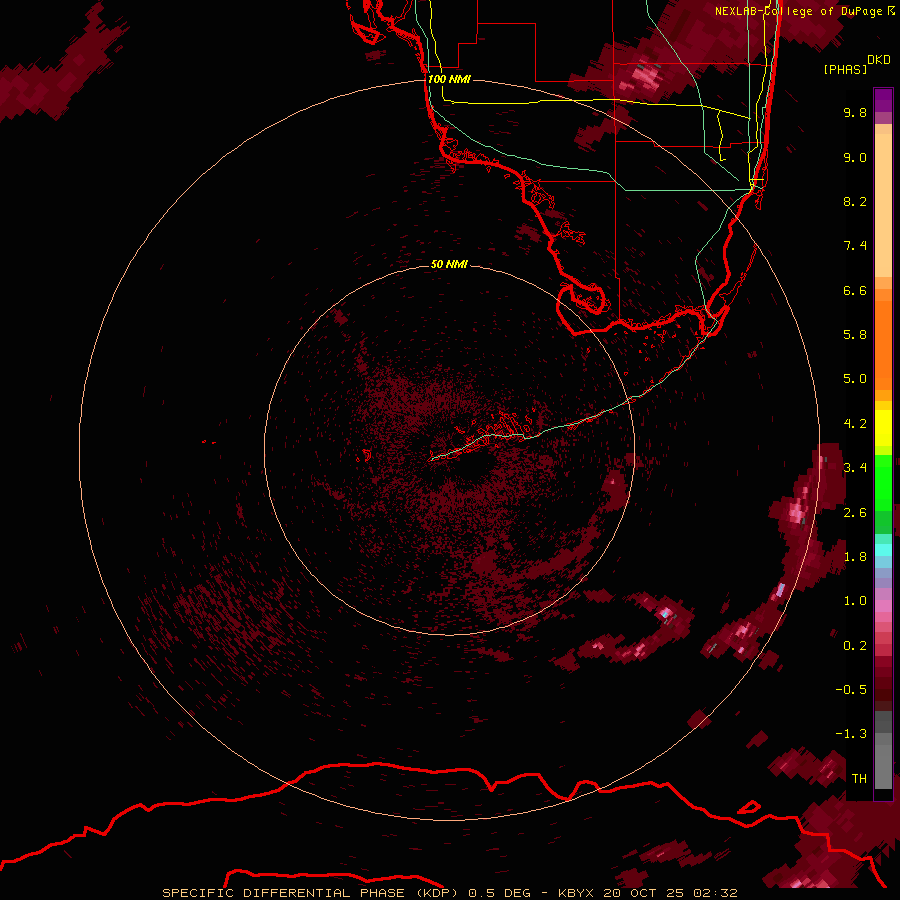Pick the purple swatch atop the color bar
This screenshot has width=900, height=900.
point(883,100)
